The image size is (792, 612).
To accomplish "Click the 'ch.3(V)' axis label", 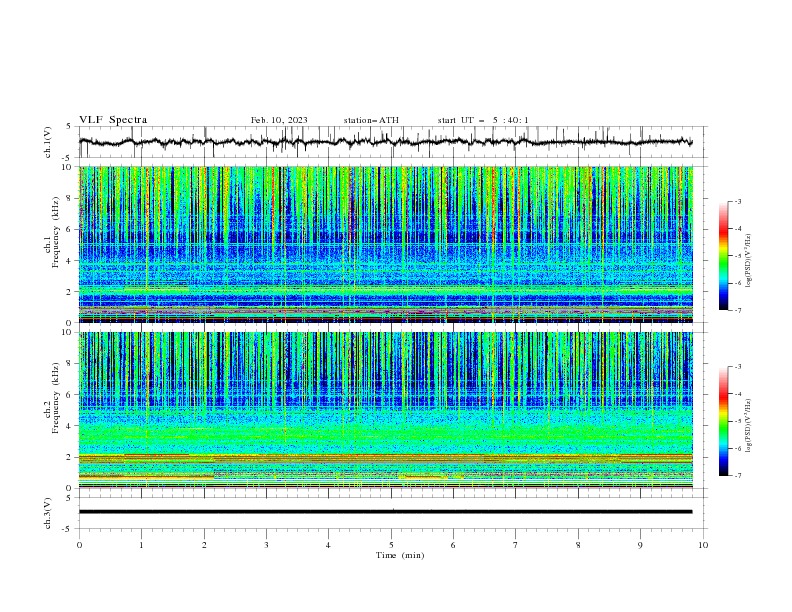I will (x=48, y=513).
